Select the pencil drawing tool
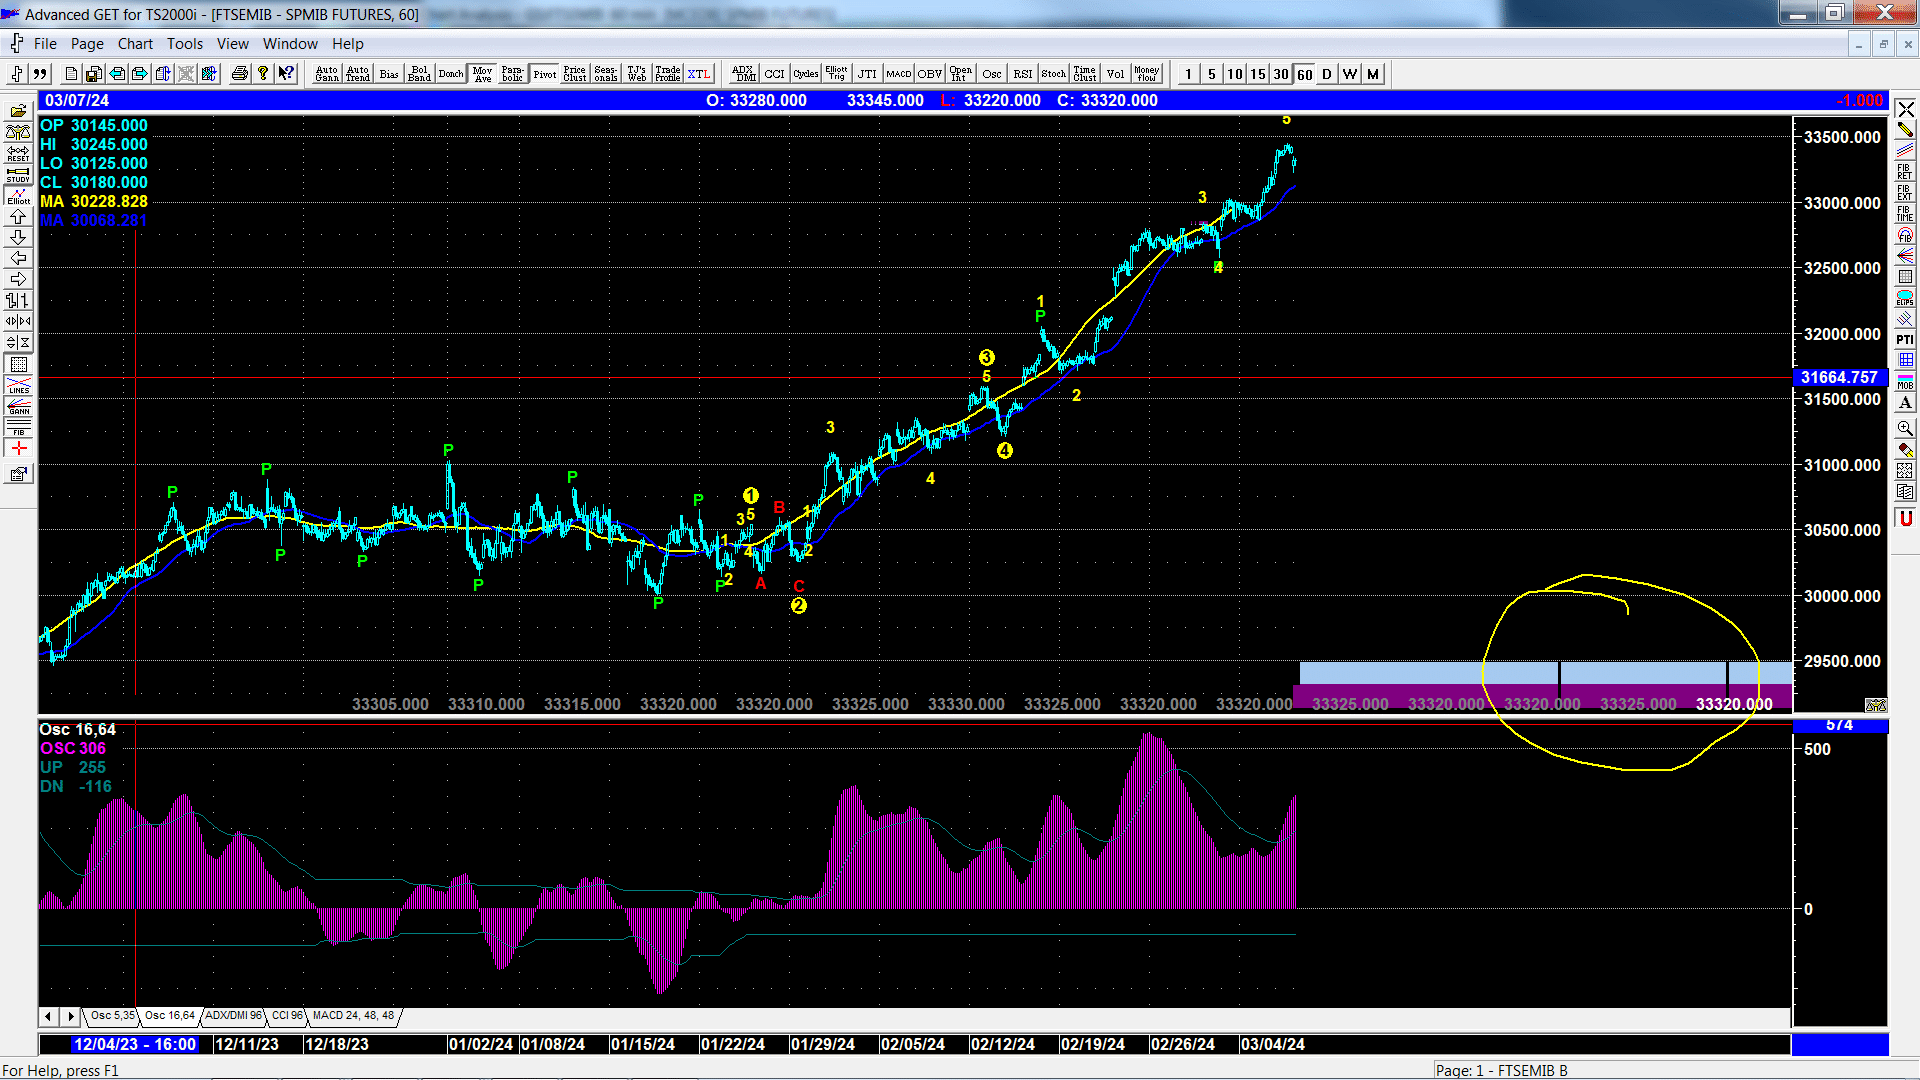Image resolution: width=1920 pixels, height=1080 pixels. coord(1905,130)
